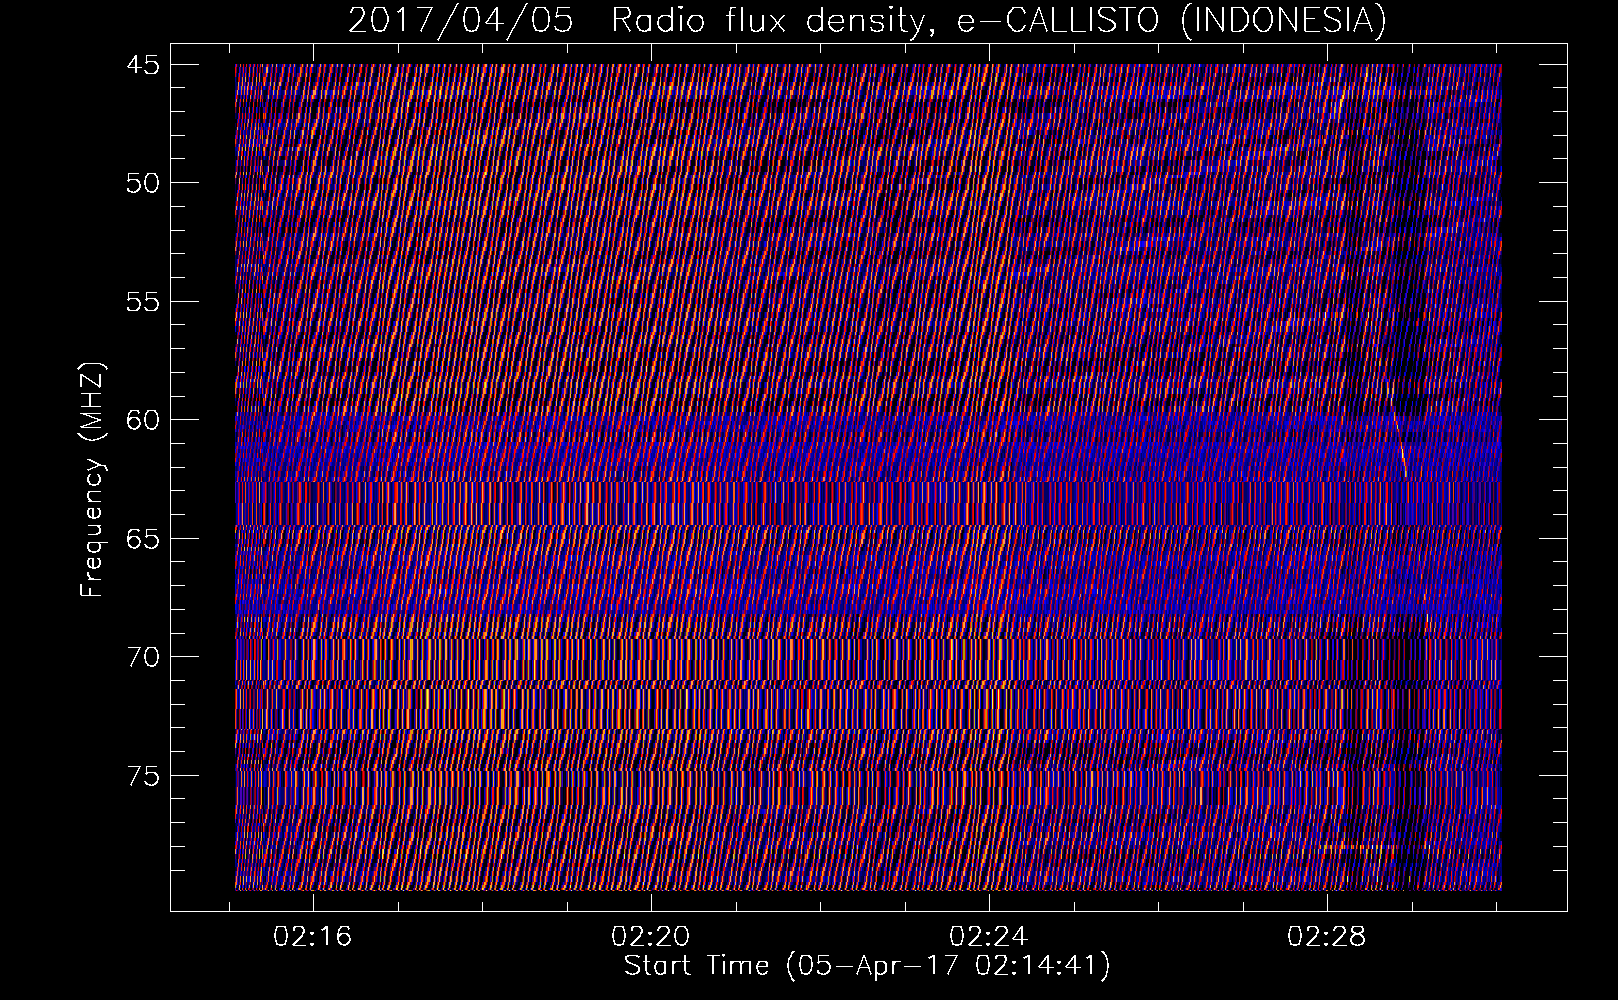Screen dimensions: 1618x1000
Task: Click the time tick label '02:16'
Action: pos(314,937)
